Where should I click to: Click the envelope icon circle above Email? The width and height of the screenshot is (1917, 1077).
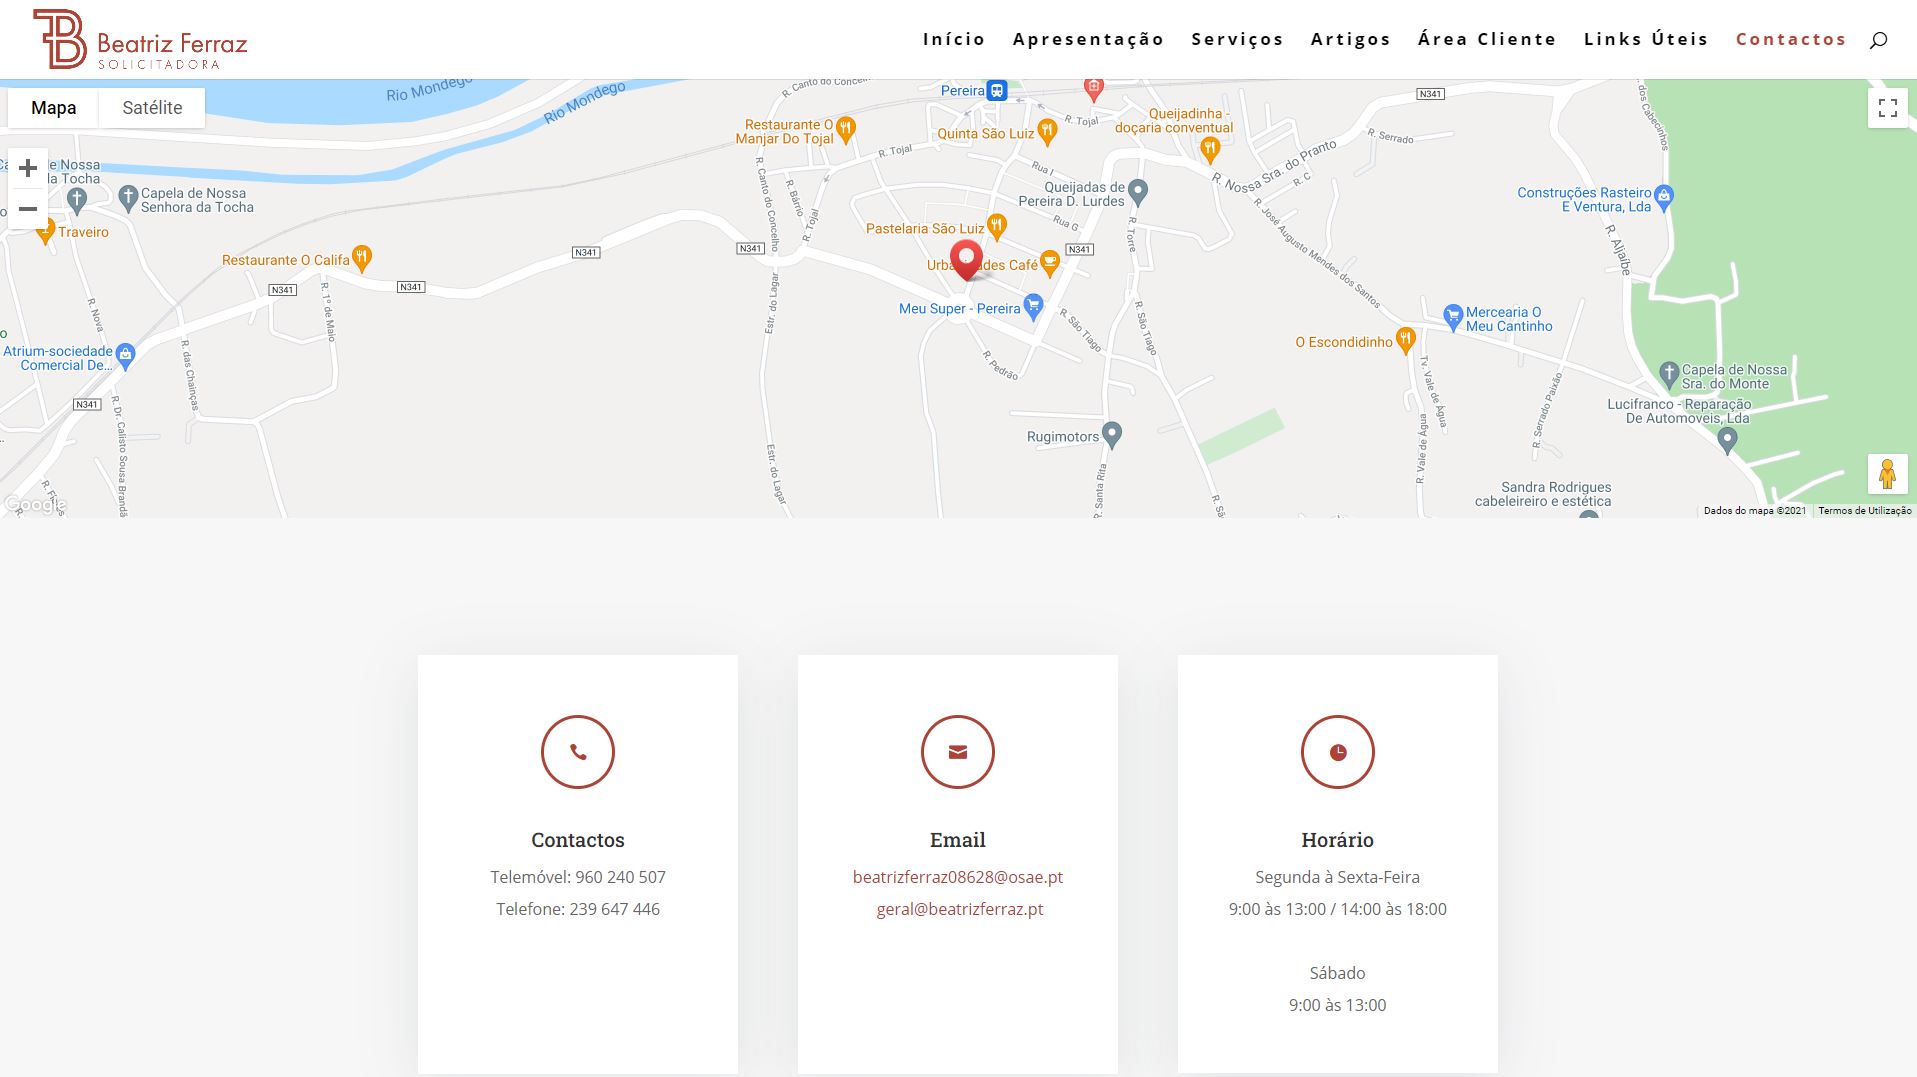pyautogui.click(x=958, y=752)
